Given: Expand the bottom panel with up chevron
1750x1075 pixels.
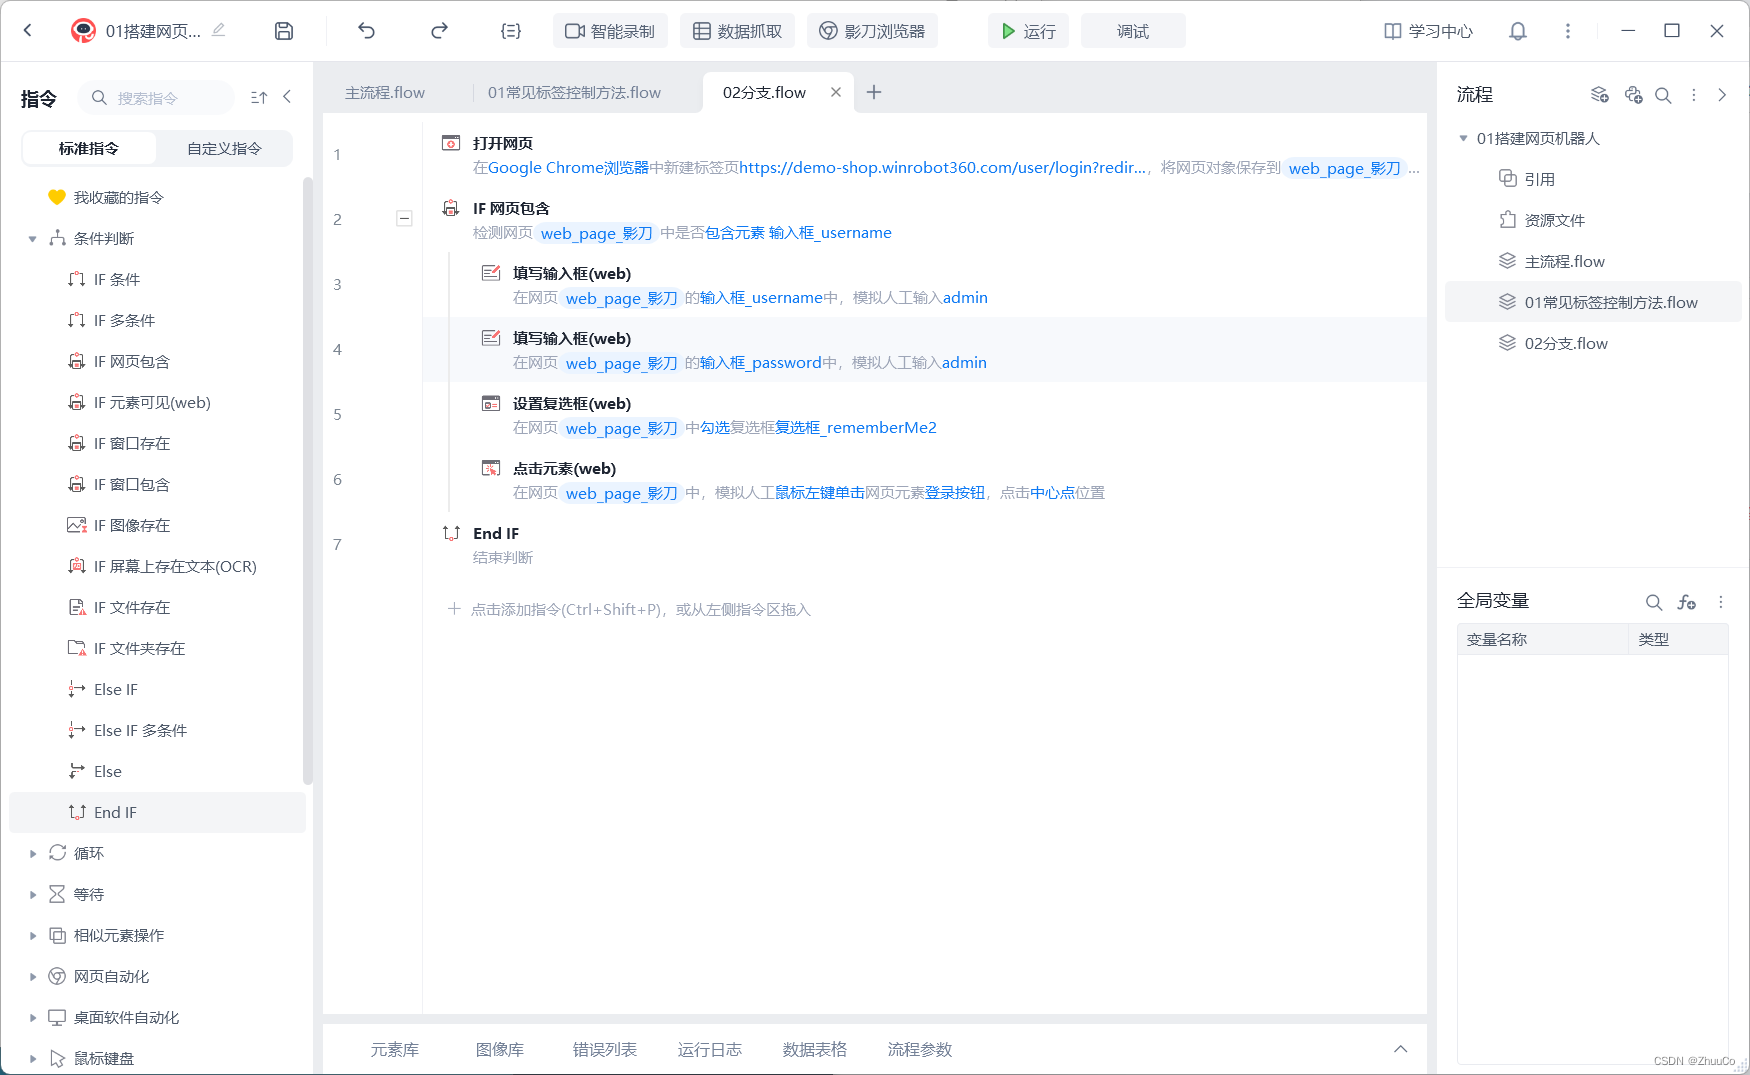Looking at the screenshot, I should tap(1400, 1049).
